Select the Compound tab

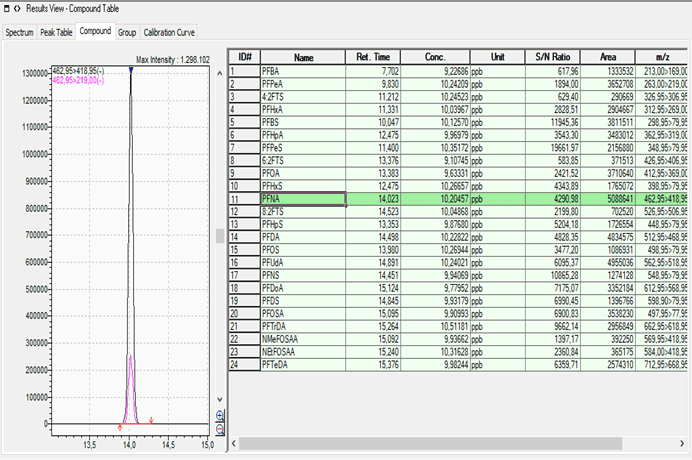[95, 31]
